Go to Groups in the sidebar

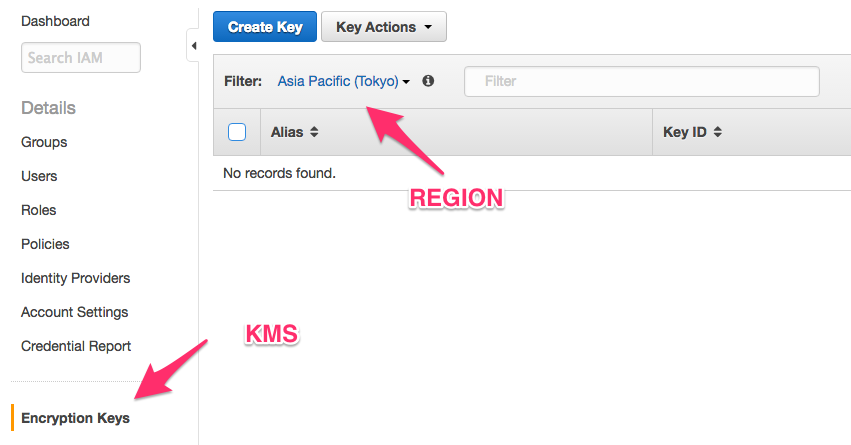tap(44, 142)
